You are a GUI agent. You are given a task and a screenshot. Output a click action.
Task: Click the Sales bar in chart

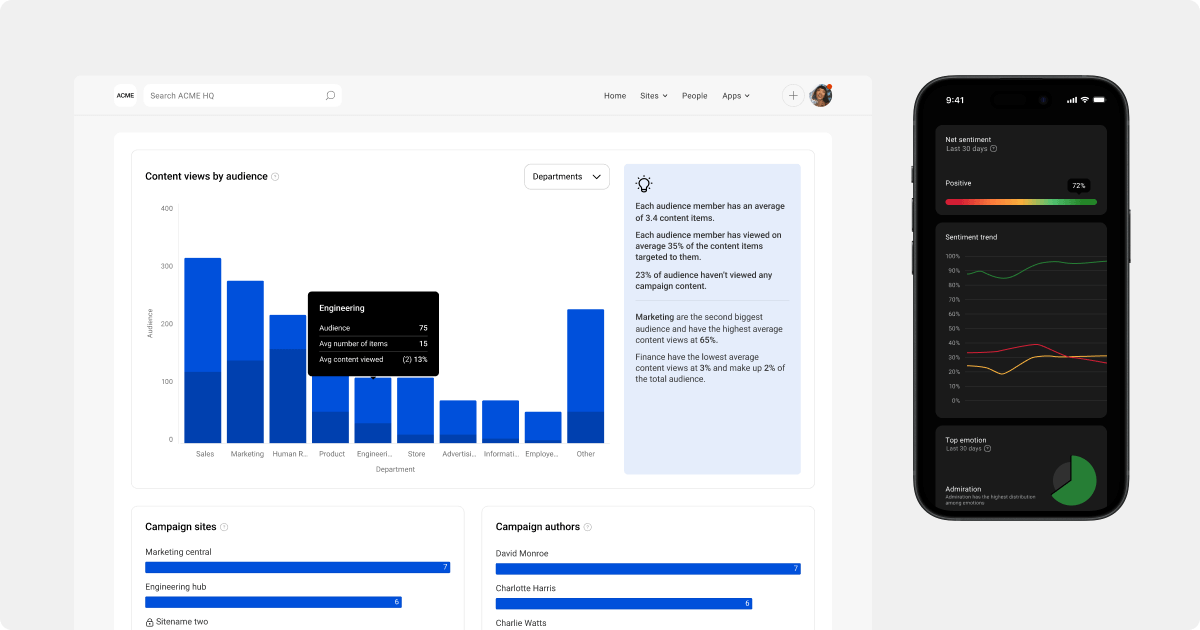[203, 350]
